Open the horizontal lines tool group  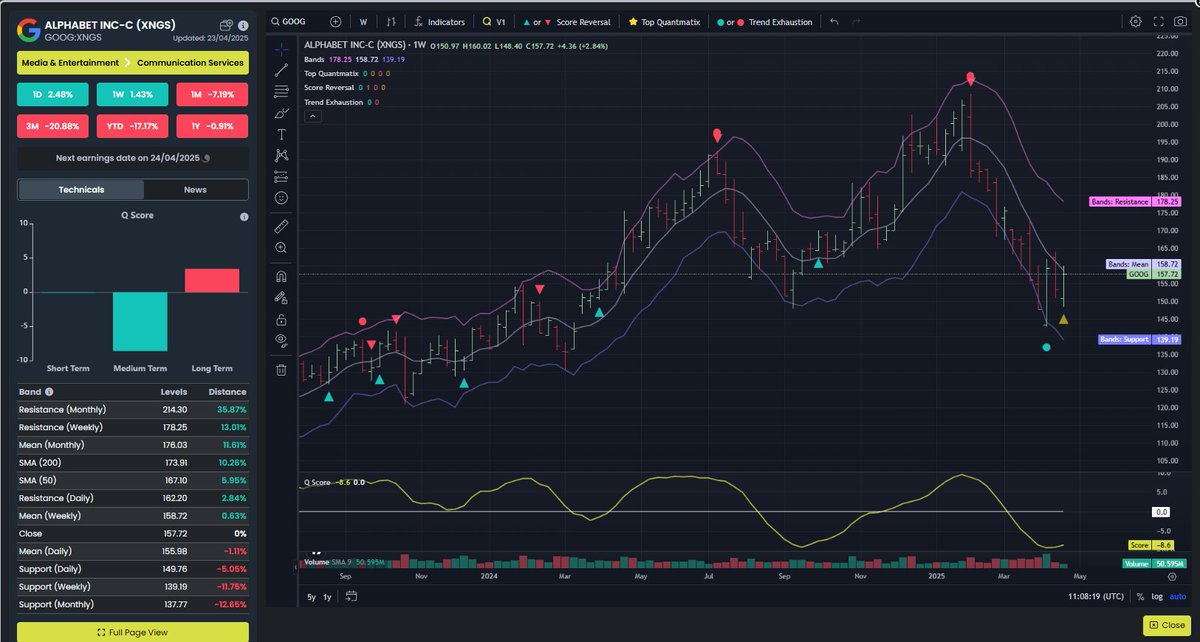pos(281,91)
